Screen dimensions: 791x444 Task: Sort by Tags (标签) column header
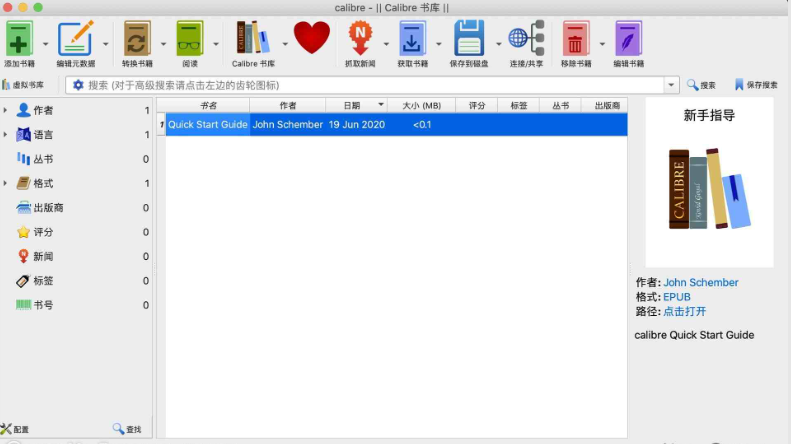pos(519,105)
